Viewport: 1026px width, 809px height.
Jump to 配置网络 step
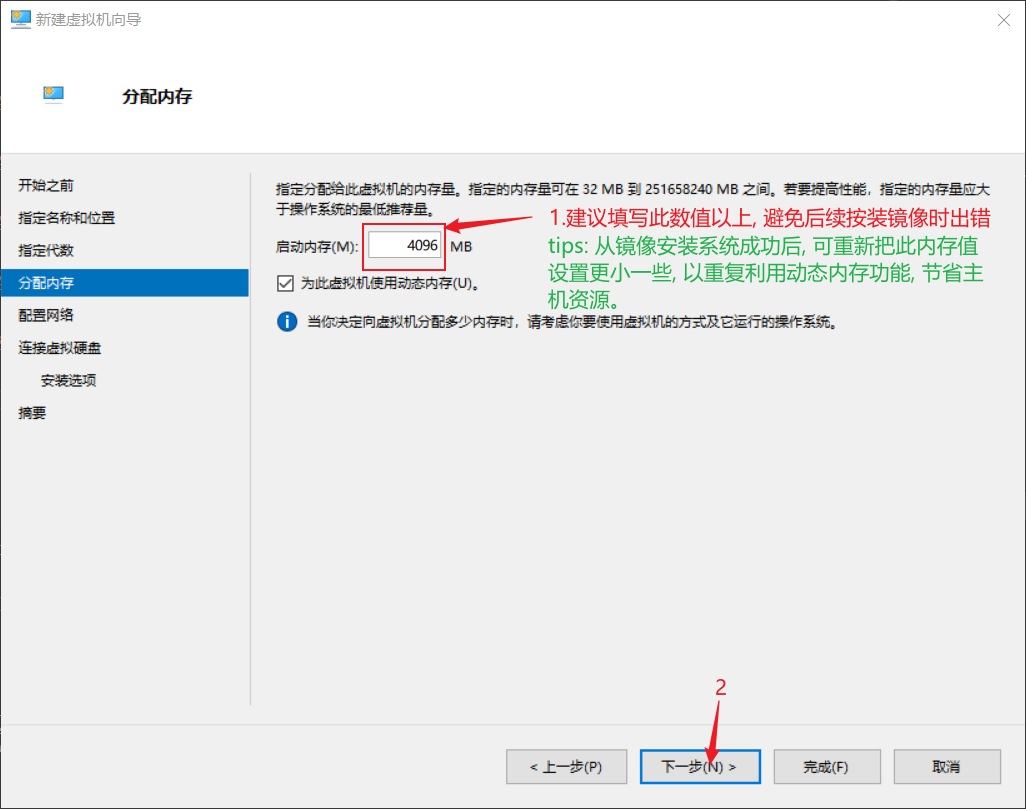coord(46,315)
